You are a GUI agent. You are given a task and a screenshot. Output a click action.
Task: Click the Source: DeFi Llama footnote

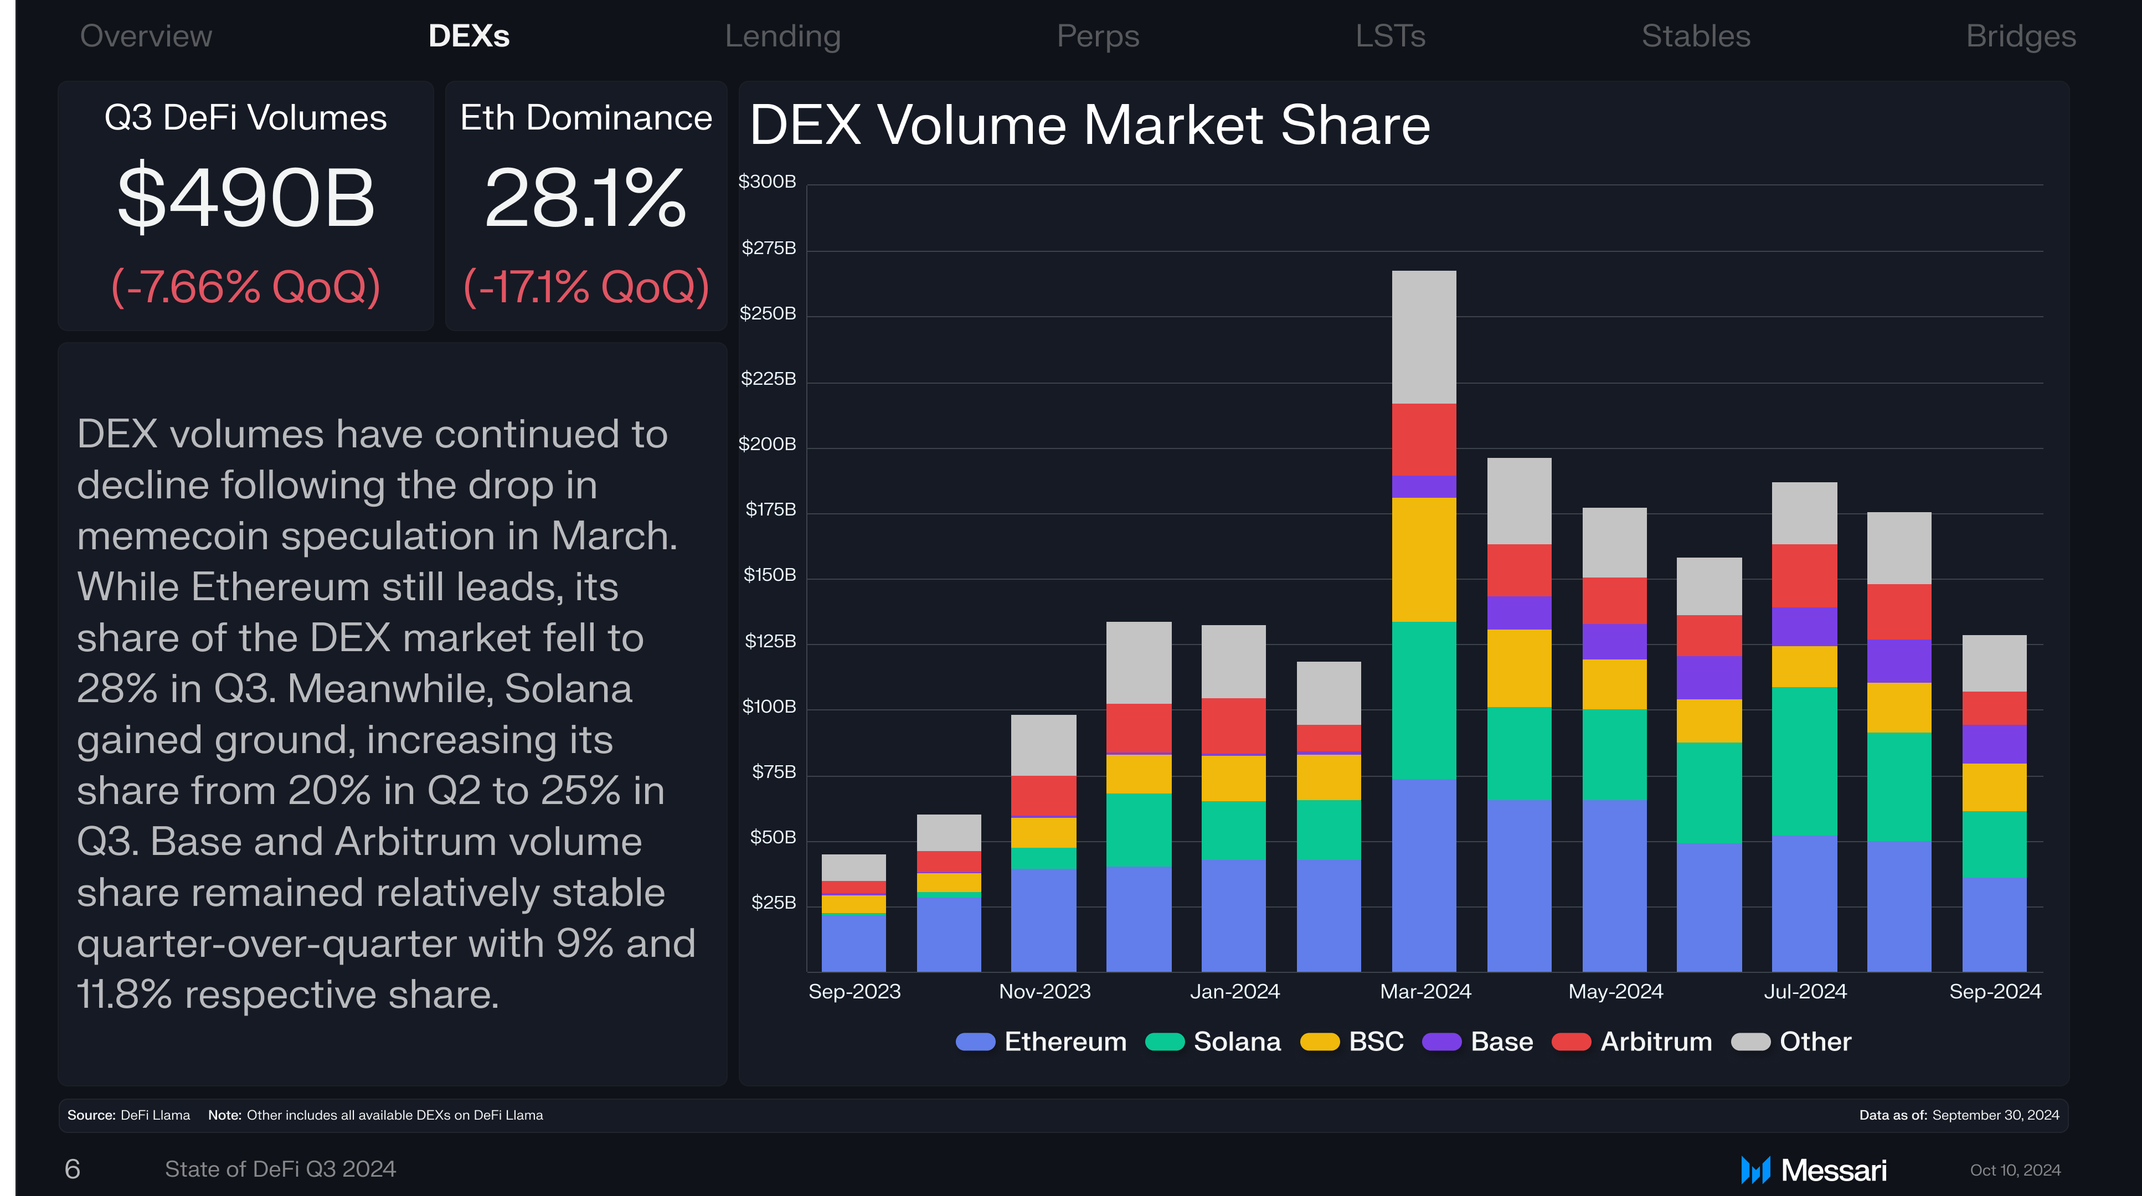point(128,1115)
